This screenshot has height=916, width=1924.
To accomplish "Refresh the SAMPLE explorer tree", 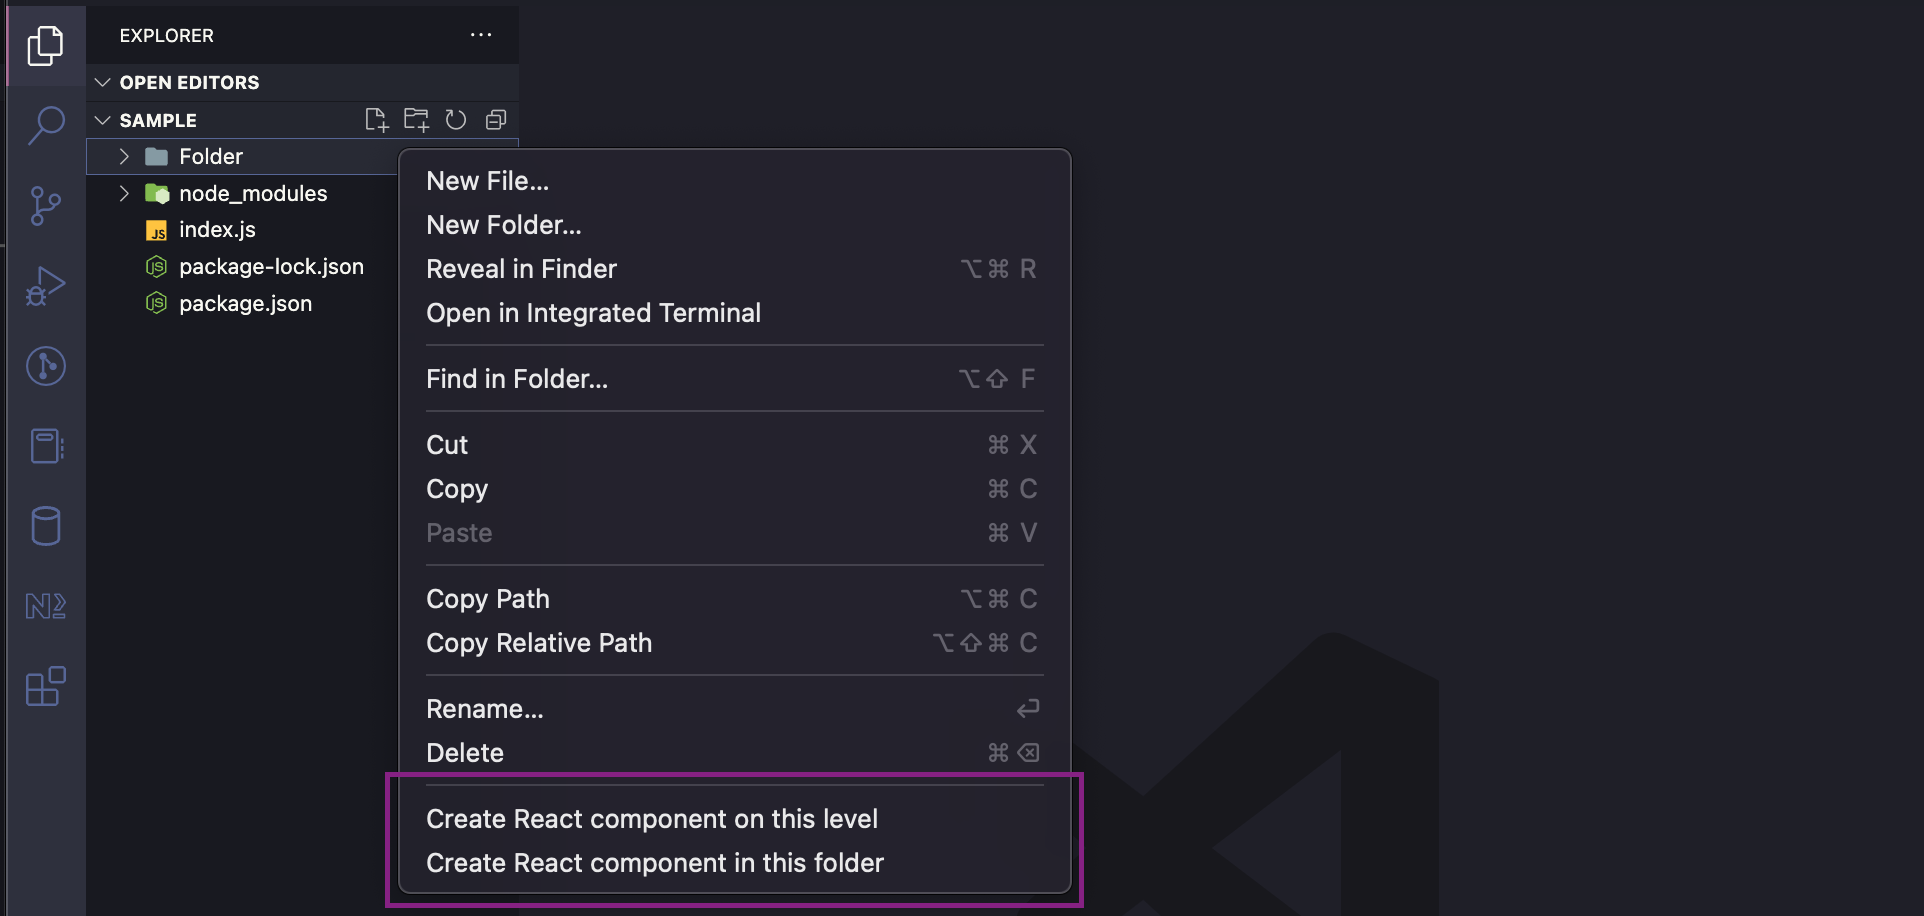I will tap(456, 120).
